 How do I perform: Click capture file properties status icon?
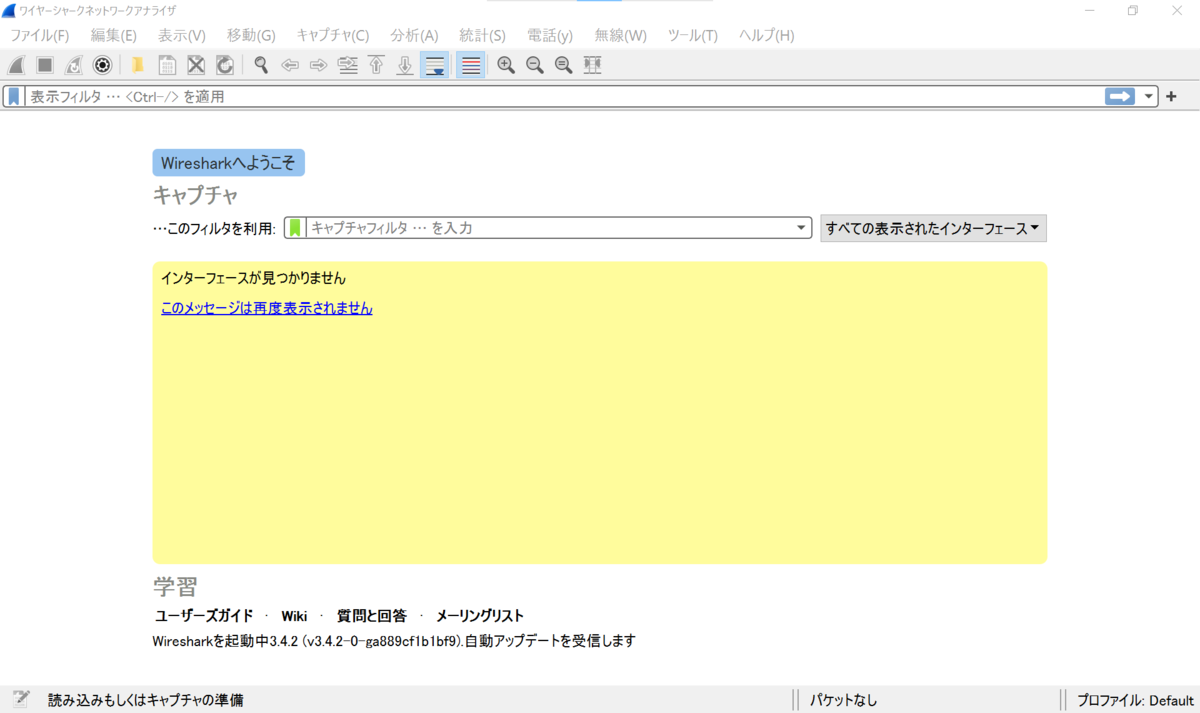coord(21,699)
